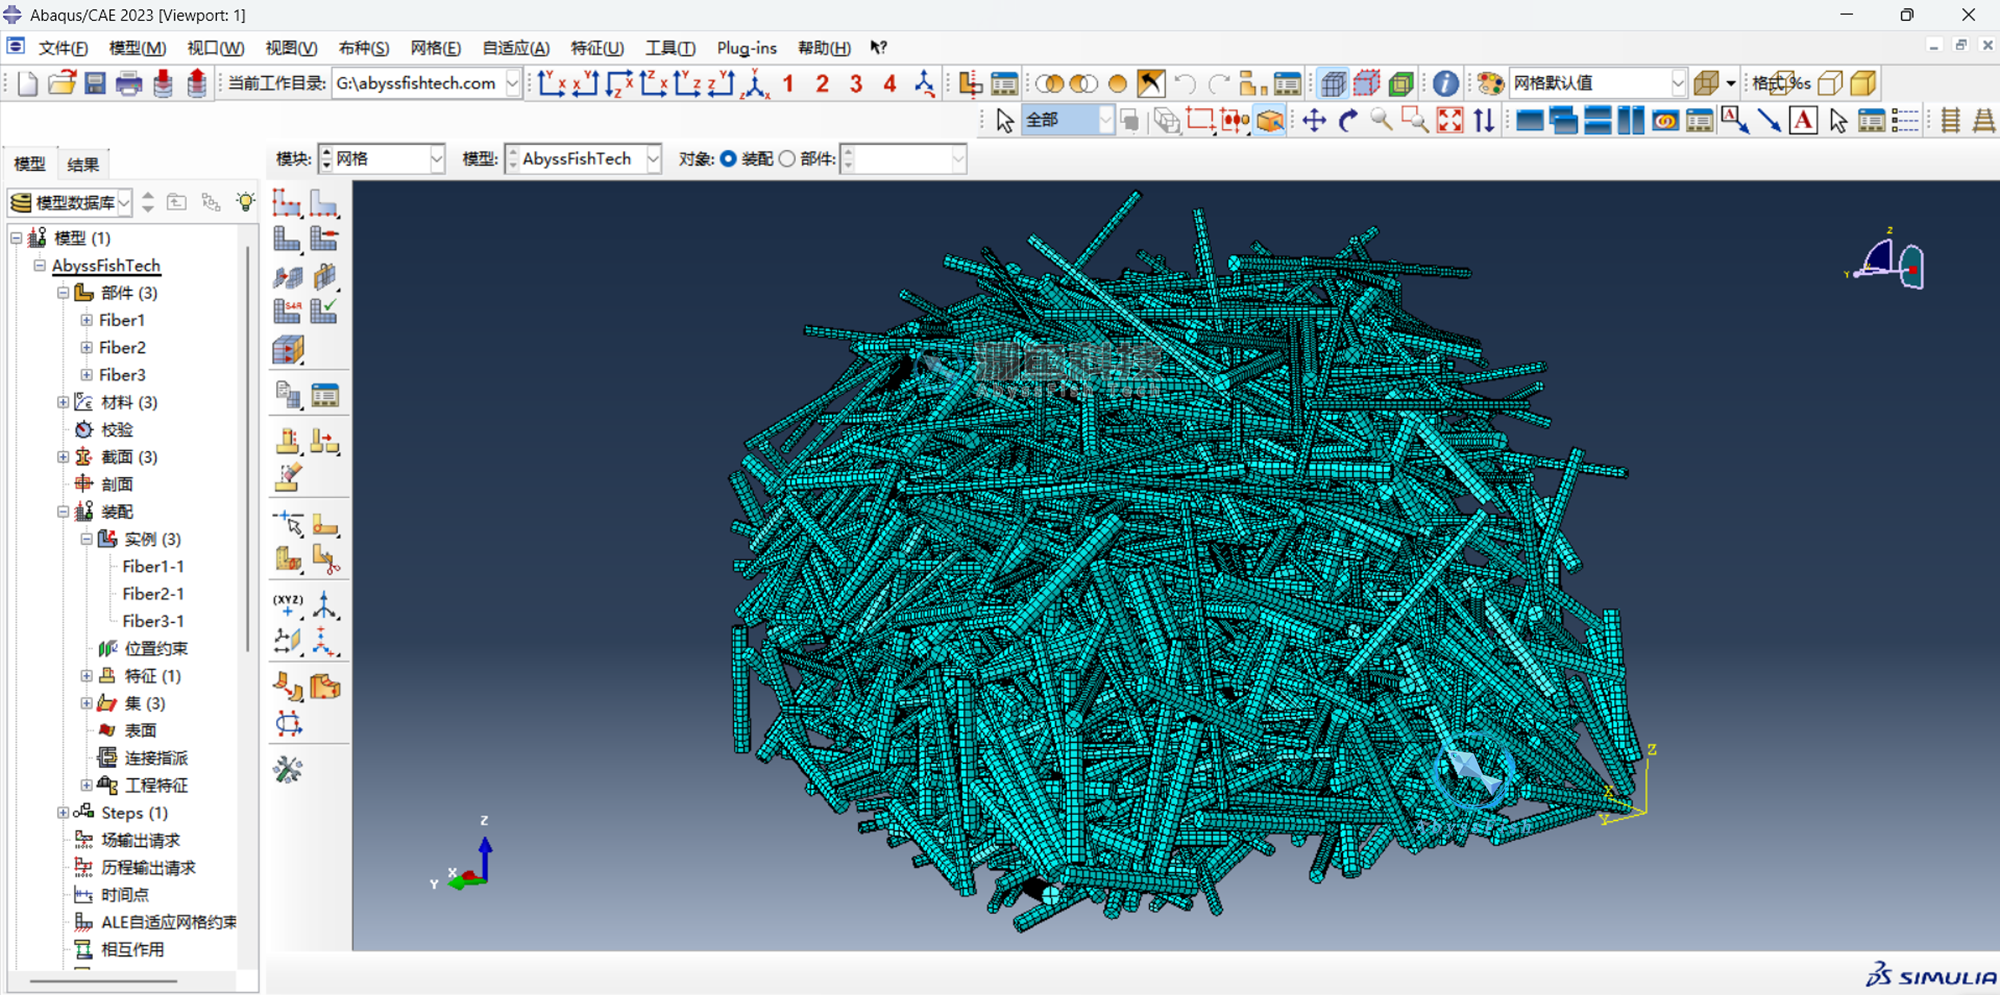Click the Seed part instance tool

pyautogui.click(x=287, y=203)
